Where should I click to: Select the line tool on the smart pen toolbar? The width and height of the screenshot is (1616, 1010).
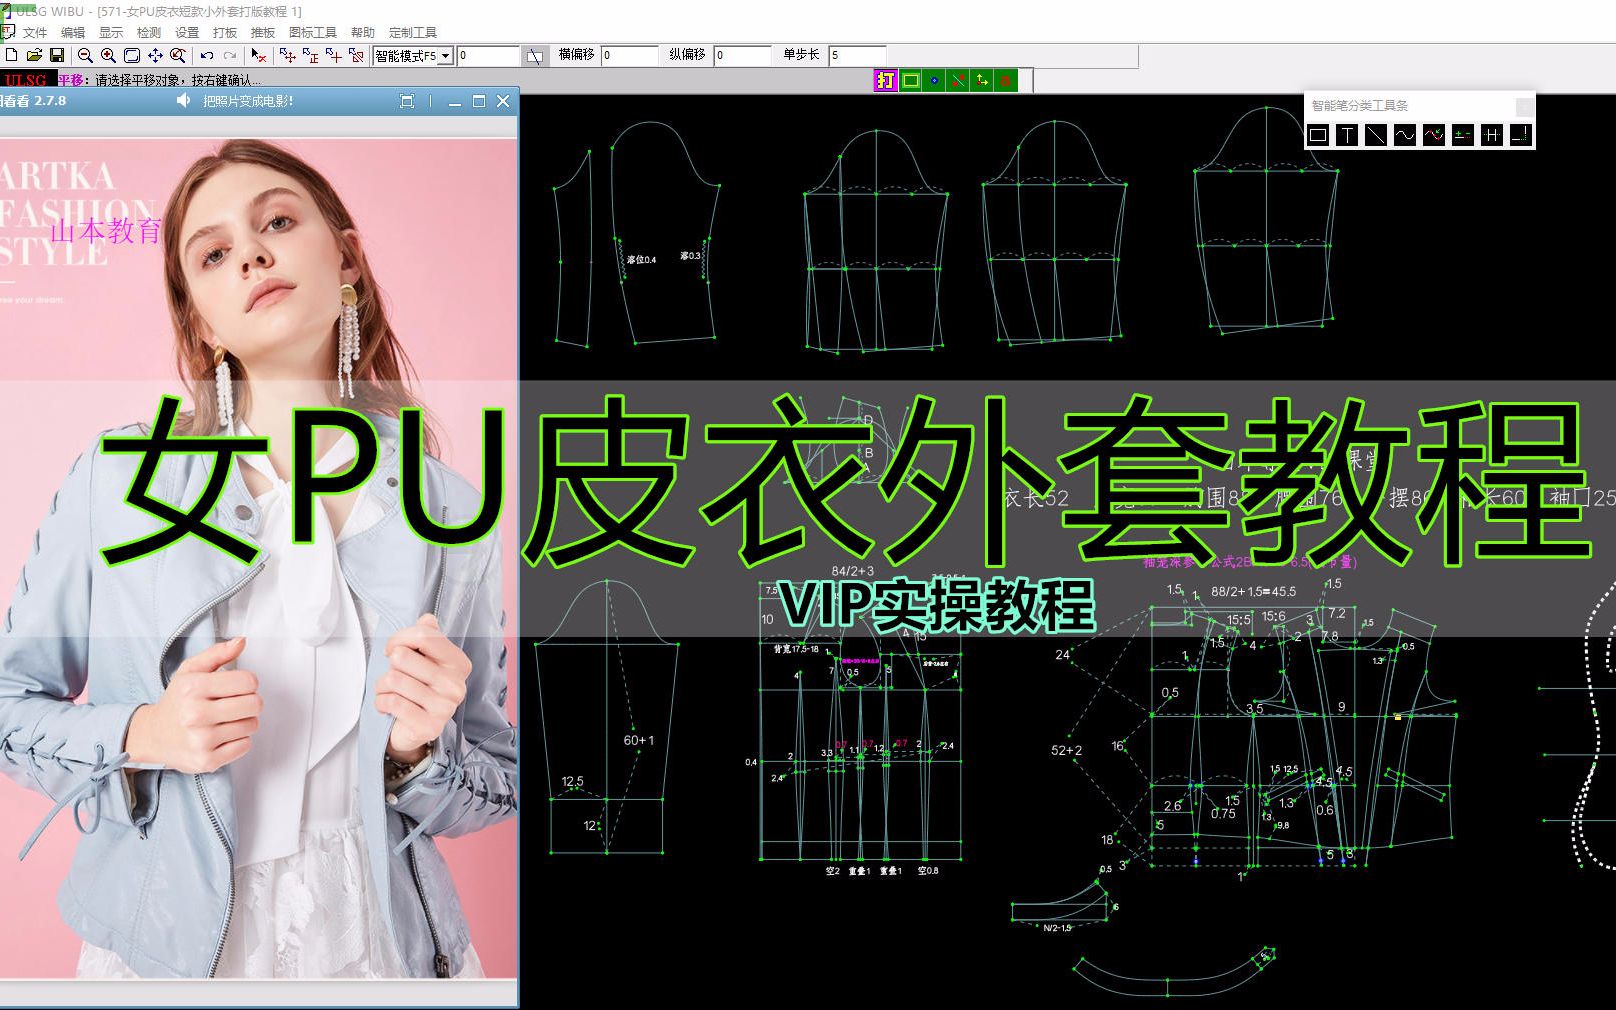[x=1376, y=134]
